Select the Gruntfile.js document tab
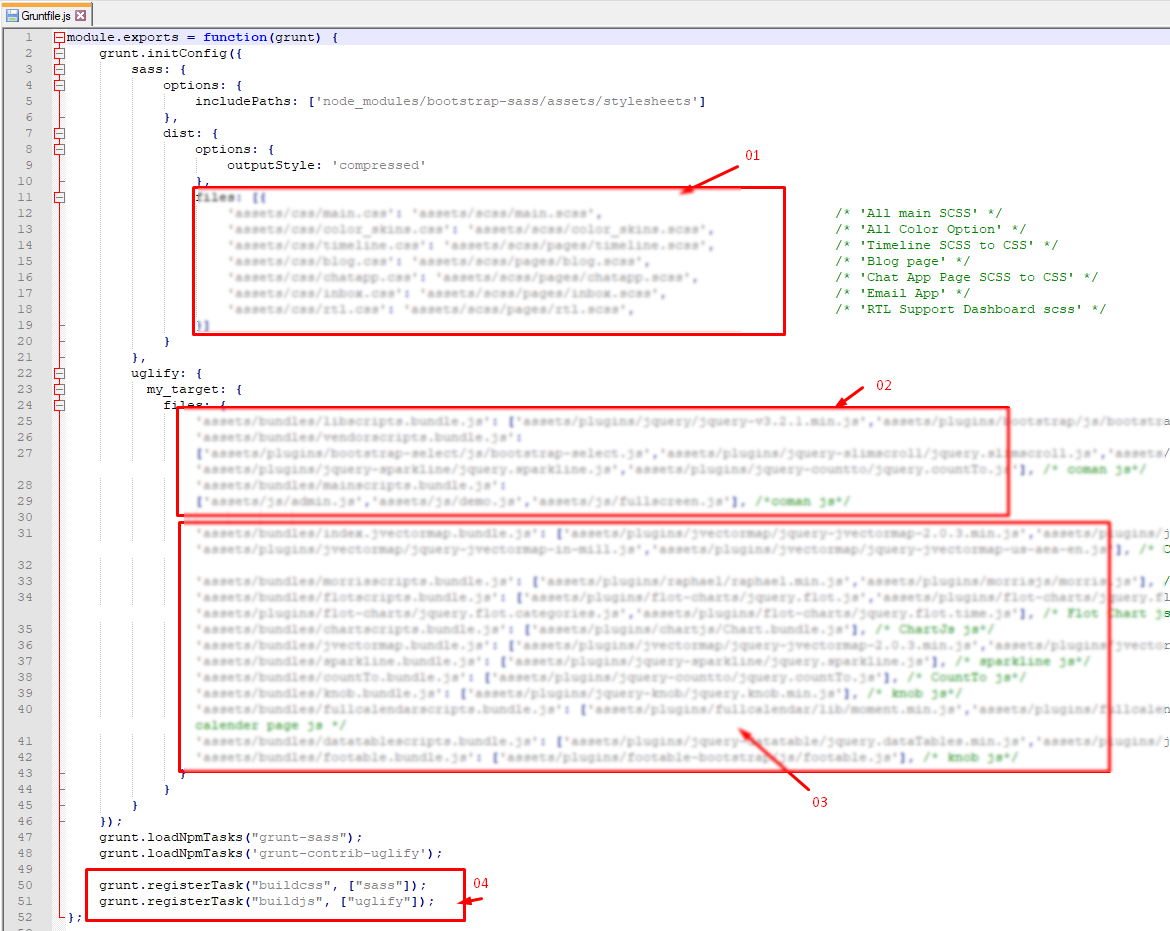 pyautogui.click(x=46, y=16)
